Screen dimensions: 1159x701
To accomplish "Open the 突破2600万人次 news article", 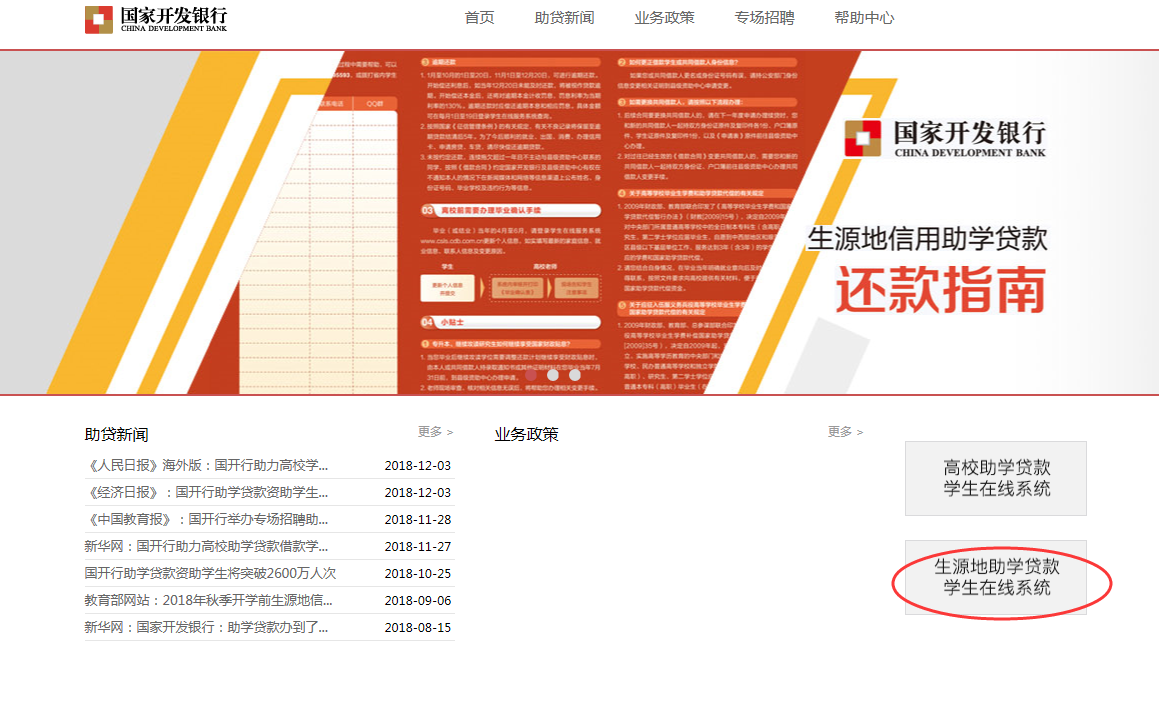I will (210, 573).
